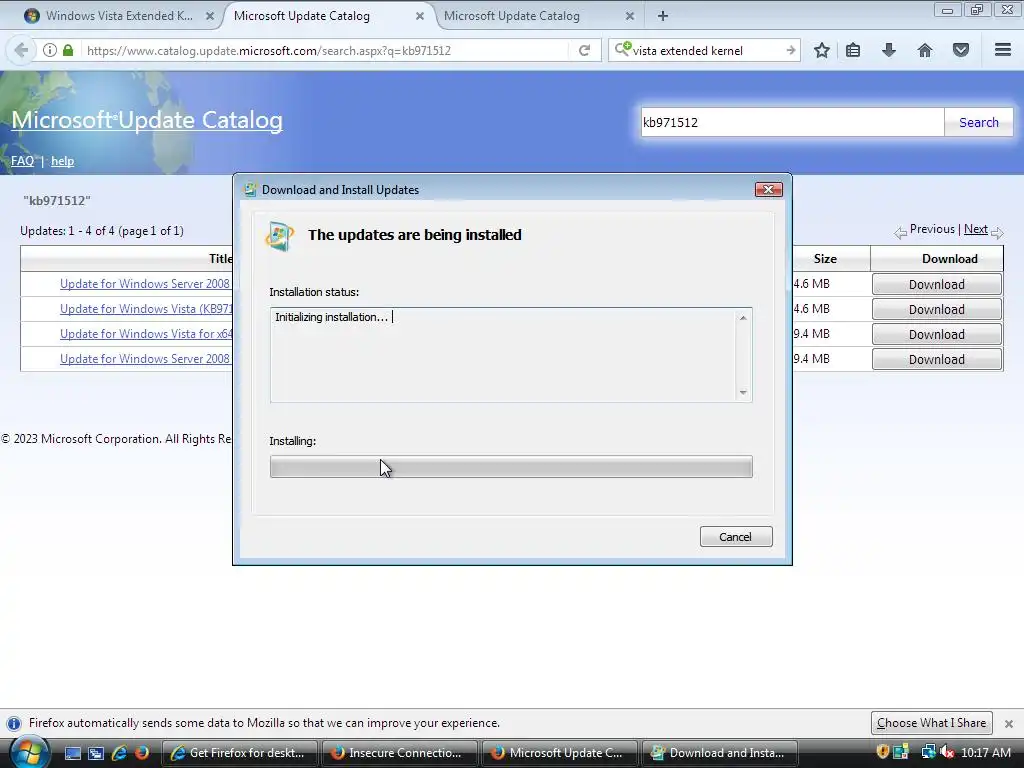This screenshot has width=1024, height=768.
Task: Go to Firefox home page
Action: pos(925,50)
